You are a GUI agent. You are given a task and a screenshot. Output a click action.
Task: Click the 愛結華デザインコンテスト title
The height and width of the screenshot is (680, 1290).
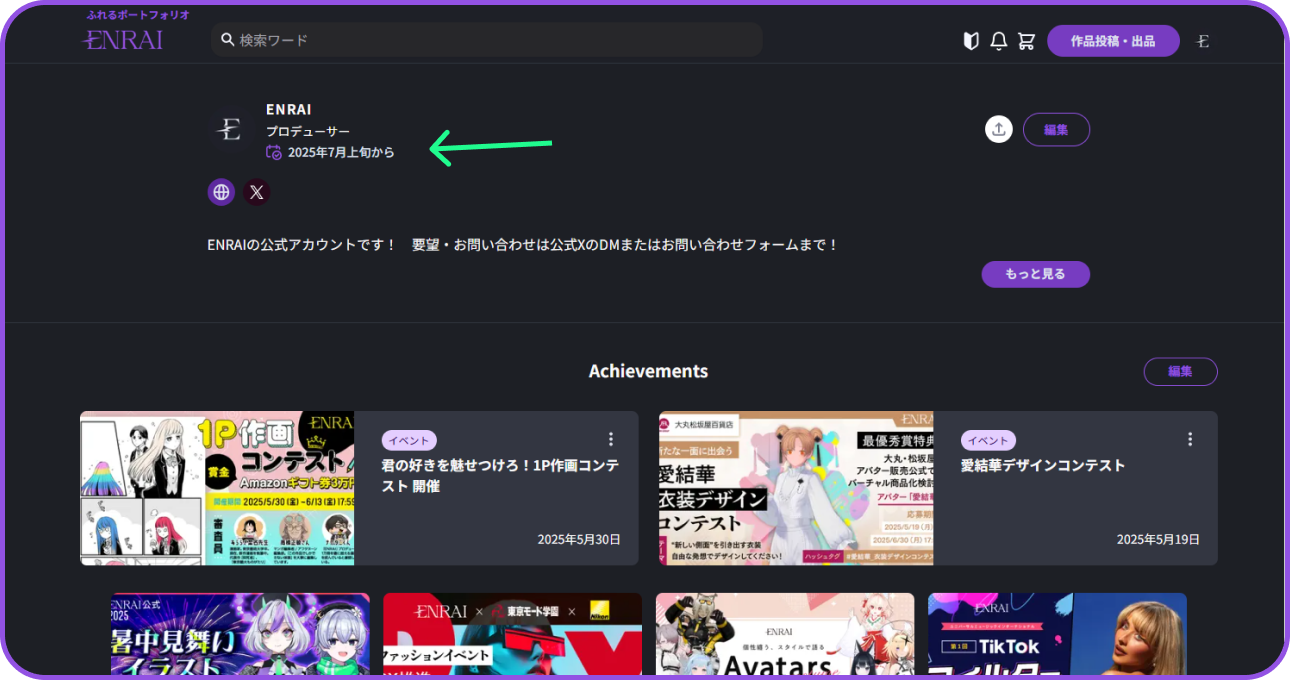1043,466
